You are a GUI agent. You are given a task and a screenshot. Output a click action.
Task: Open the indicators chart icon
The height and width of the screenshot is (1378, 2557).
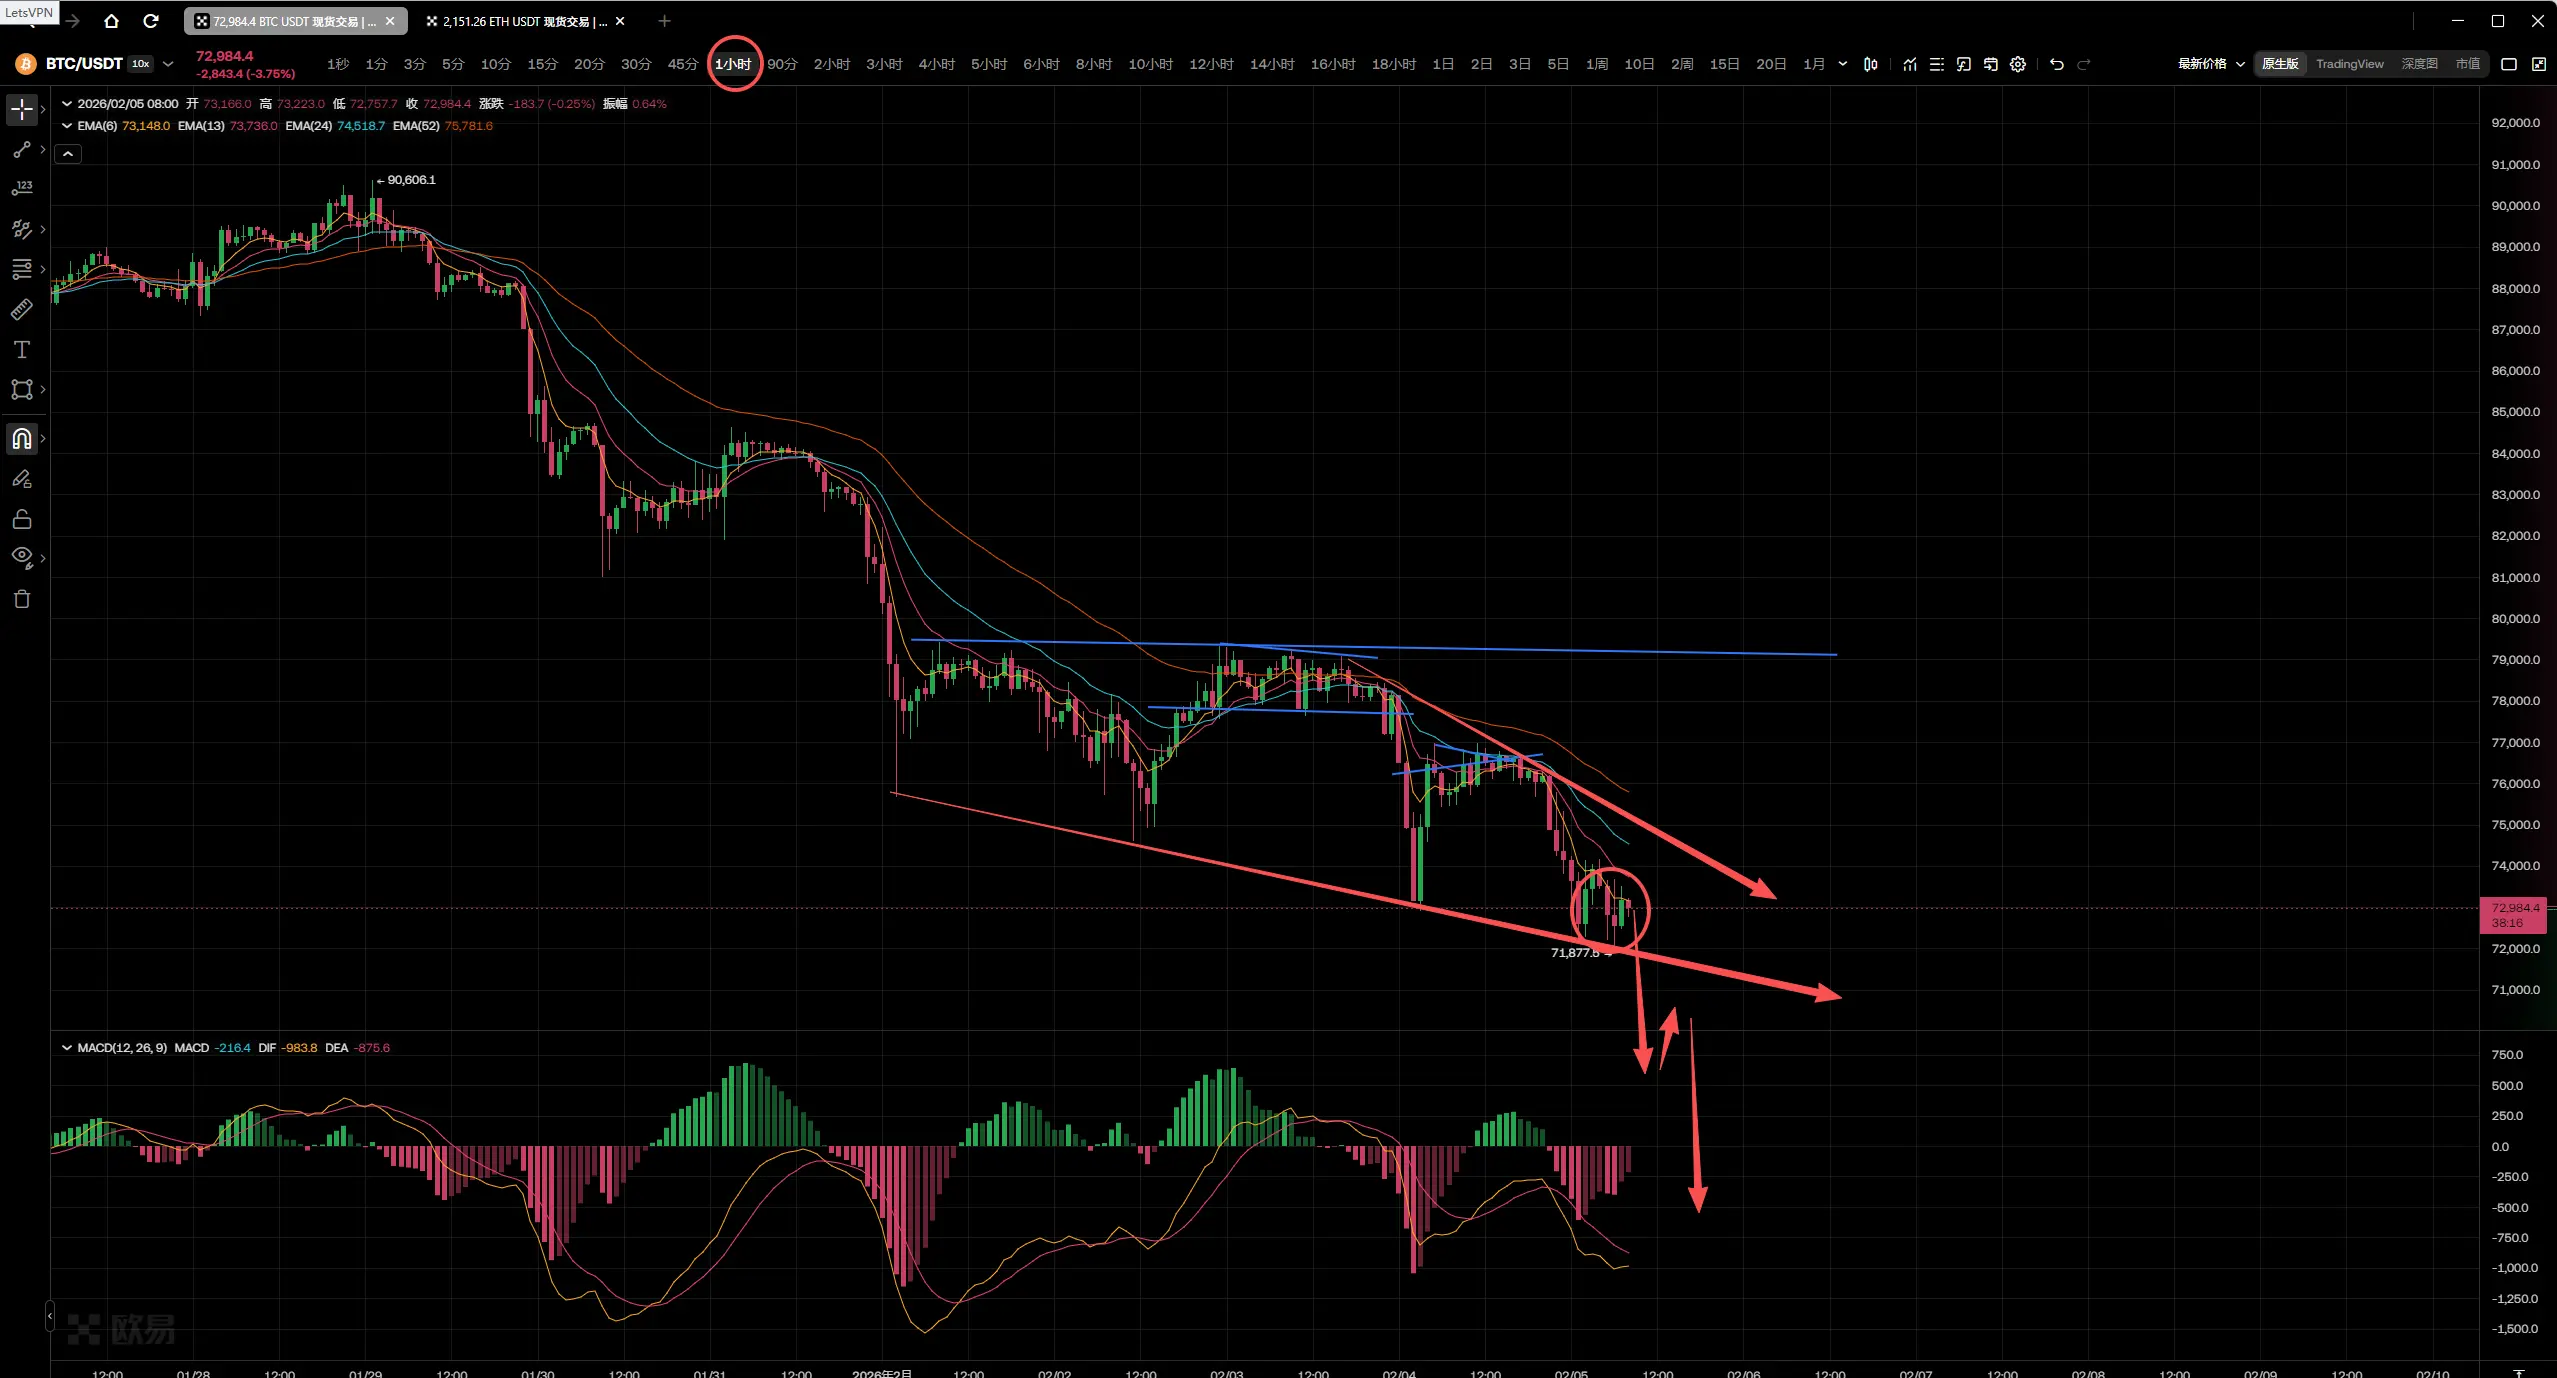1910,64
